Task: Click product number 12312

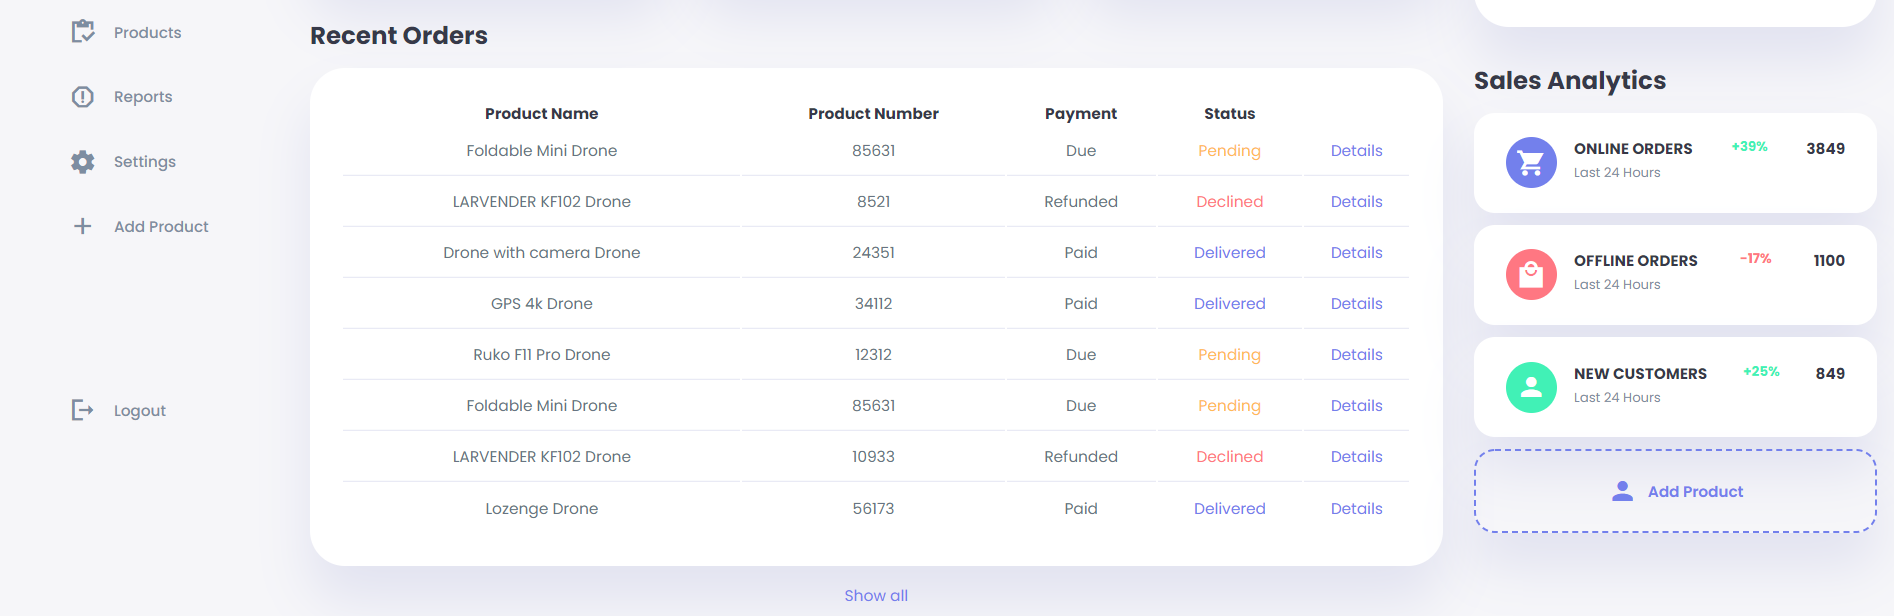Action: tap(873, 355)
